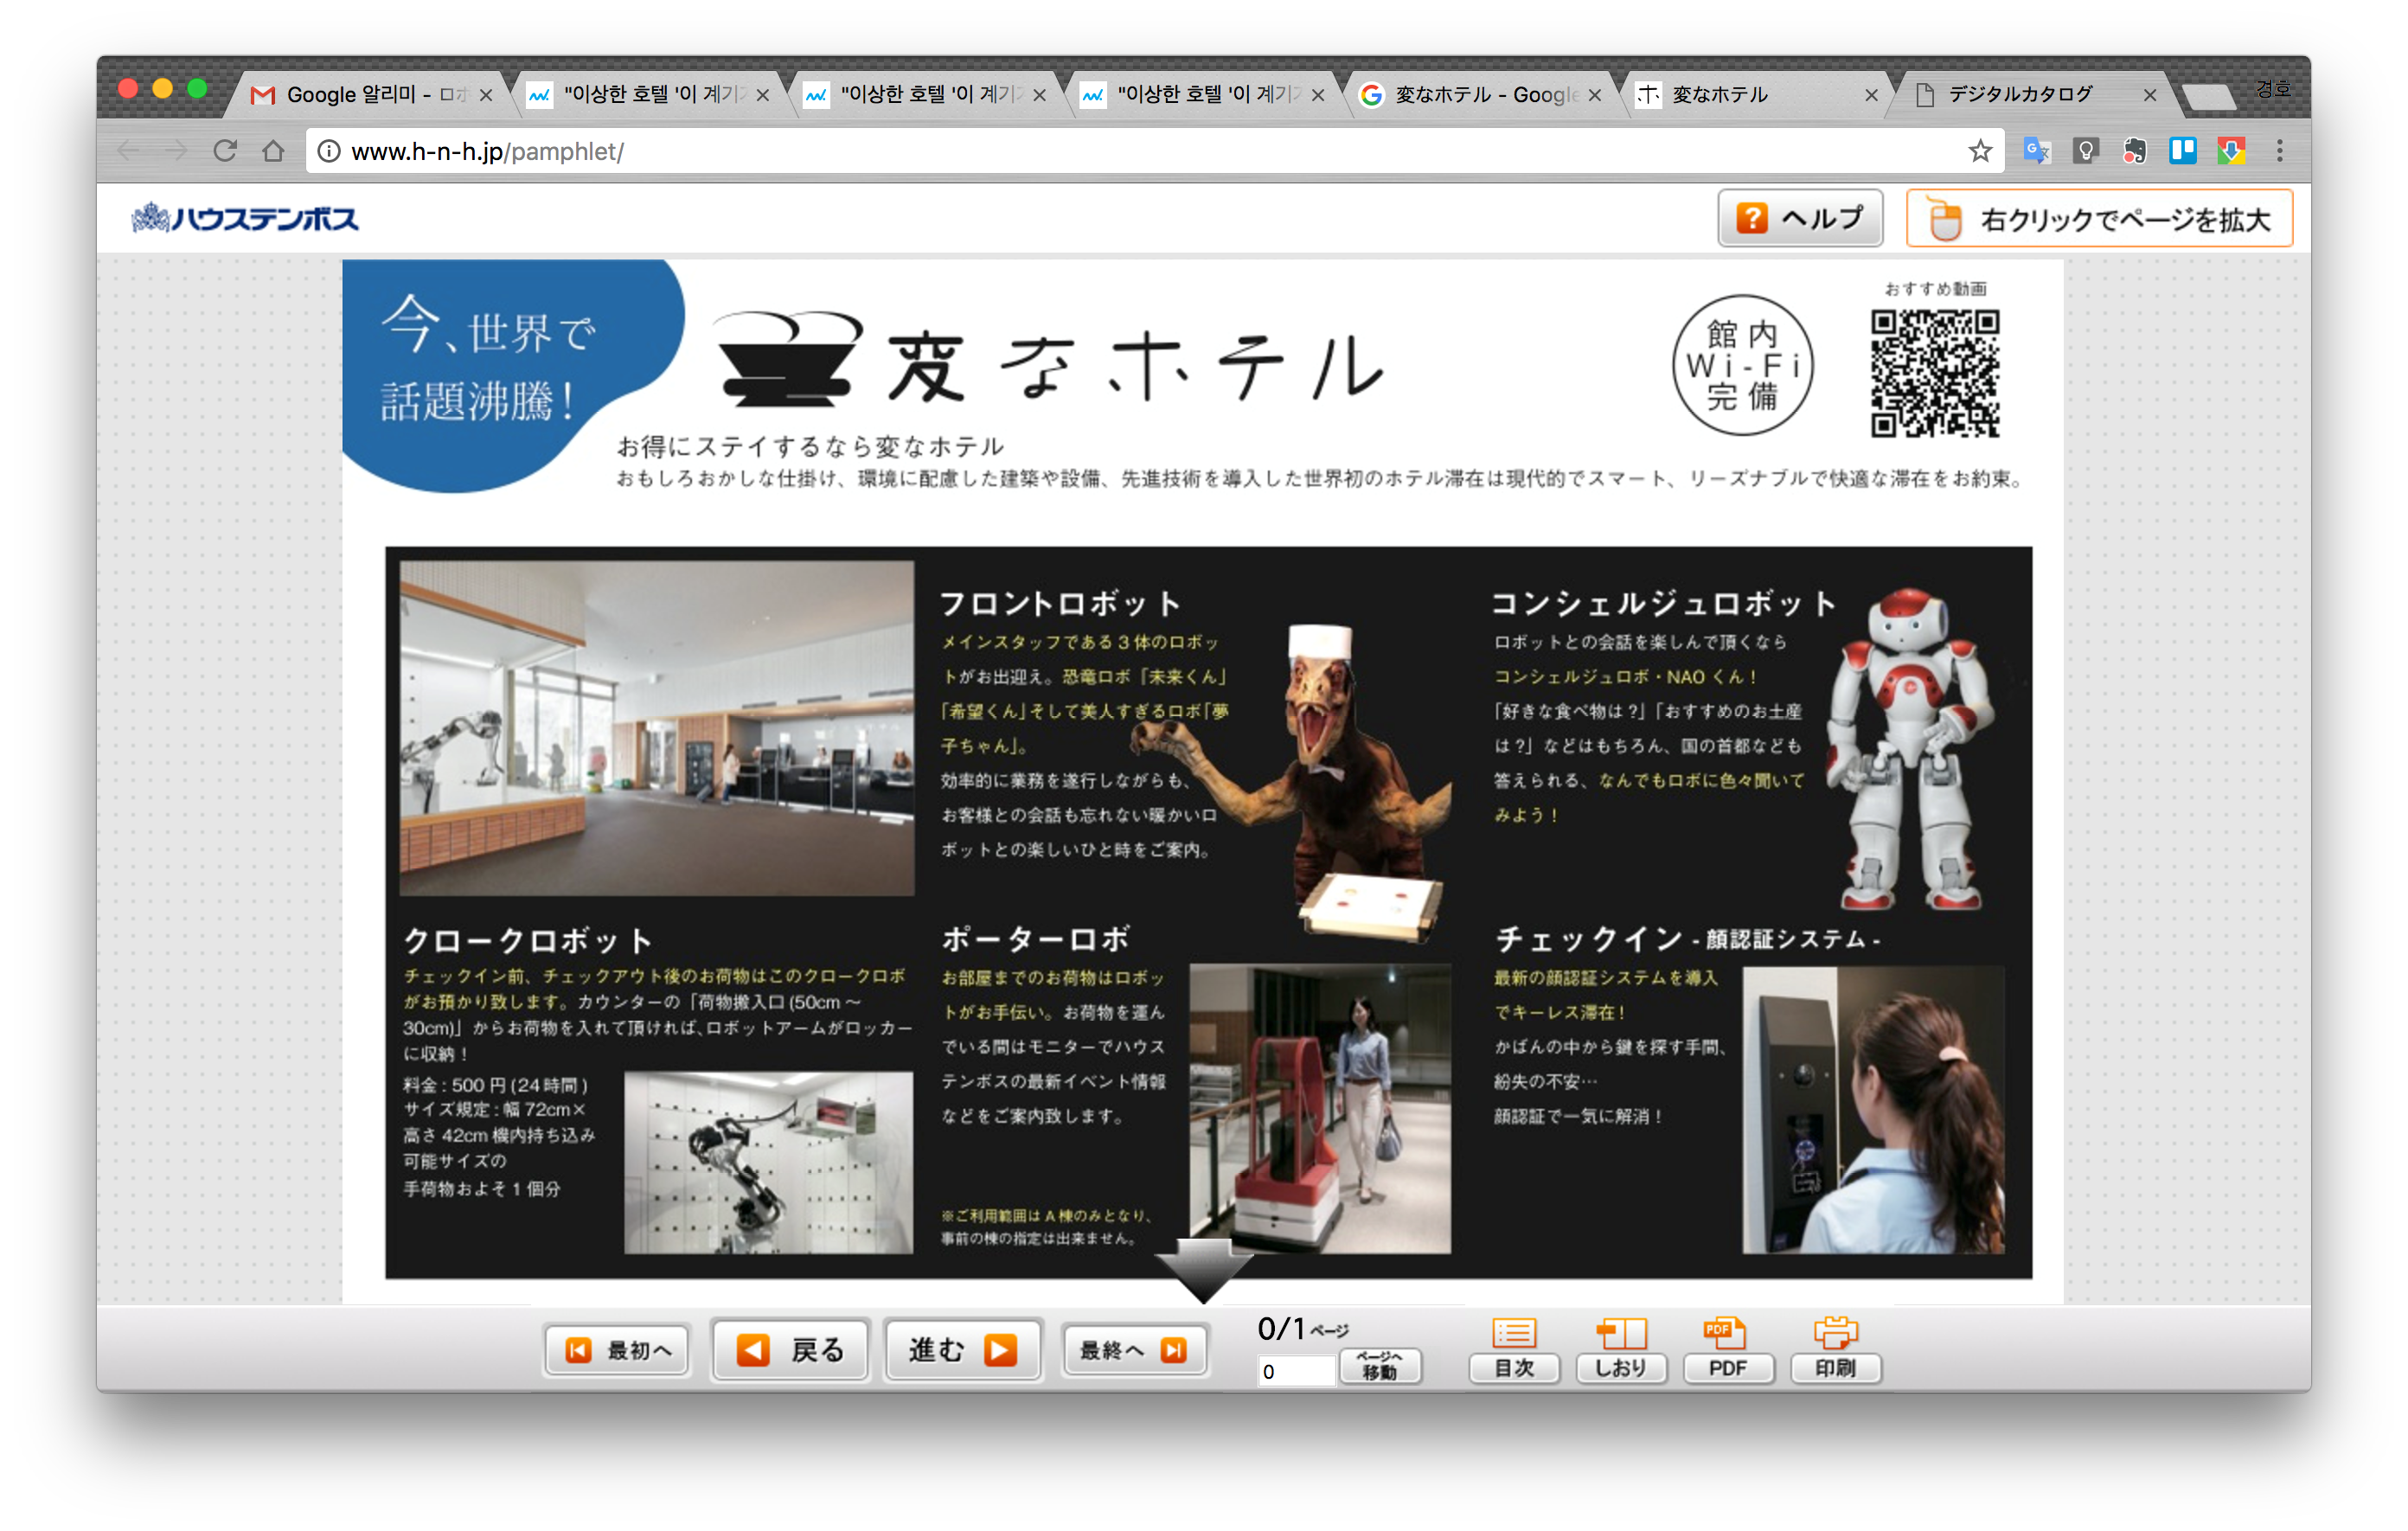This screenshot has height=1531, width=2408.
Task: Click the forward navigation arrow
Action: pos(177,151)
